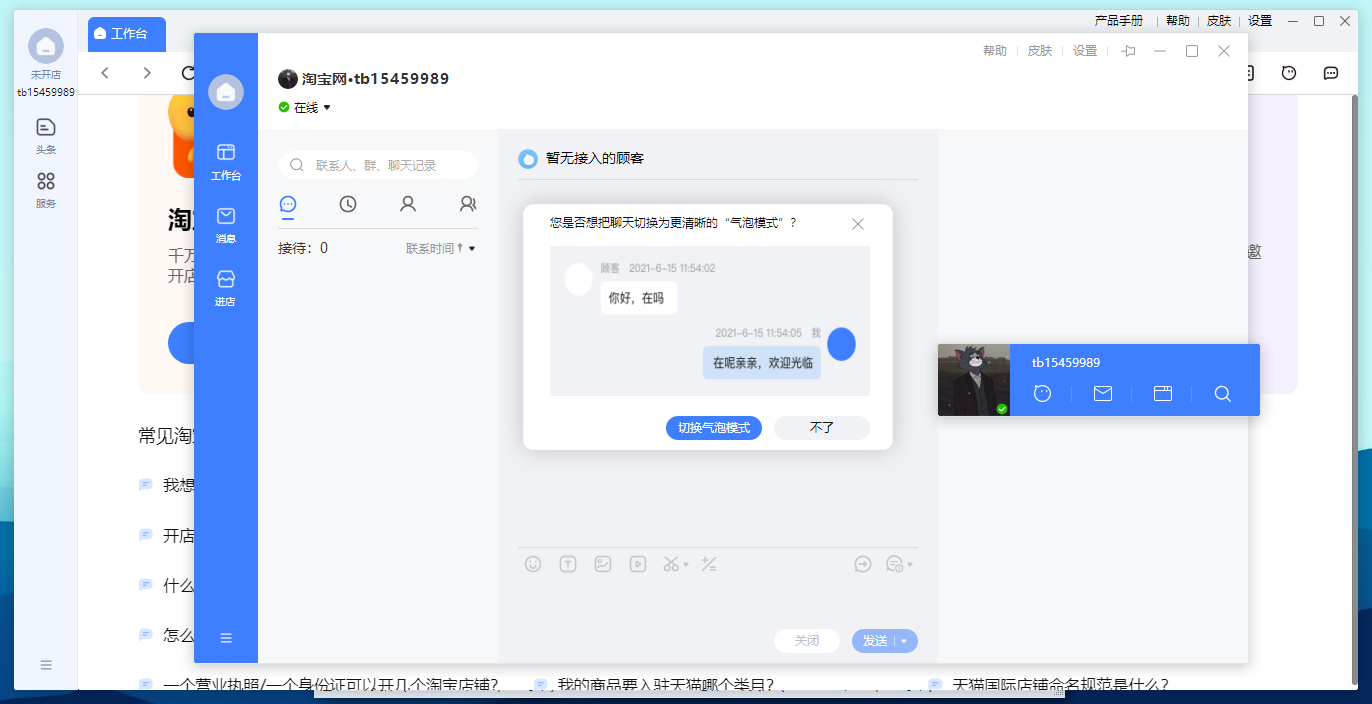Click the 淘宝网•tb15459989 account name
The width and height of the screenshot is (1372, 704).
(x=375, y=79)
